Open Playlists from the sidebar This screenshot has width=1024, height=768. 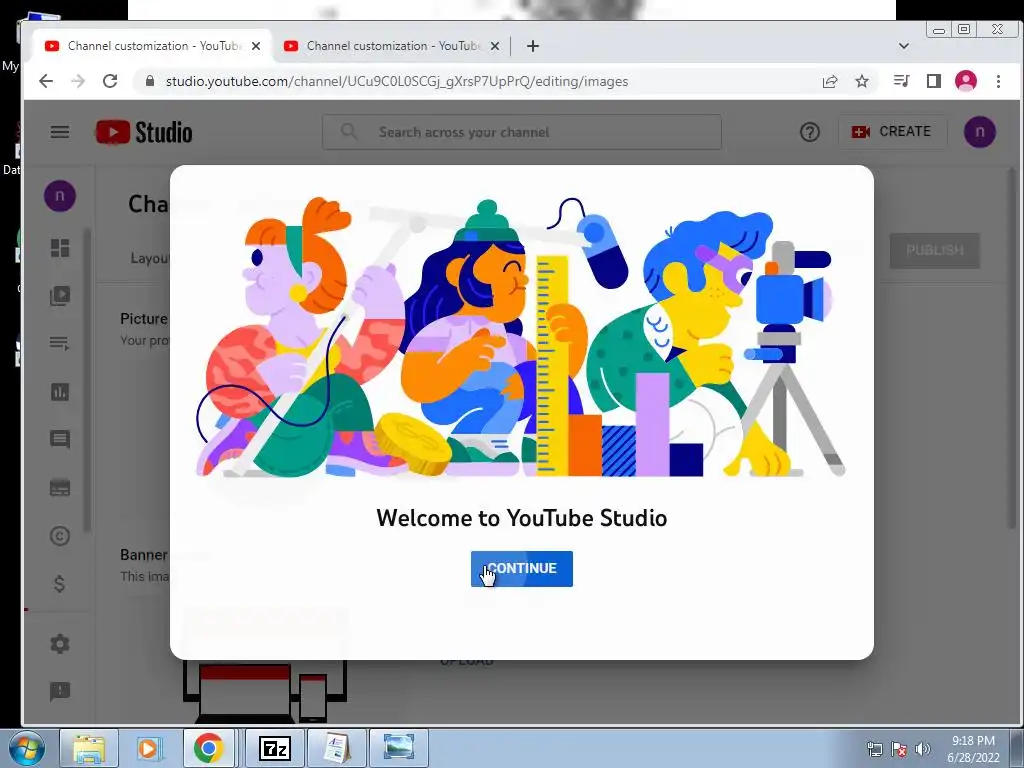coord(60,344)
